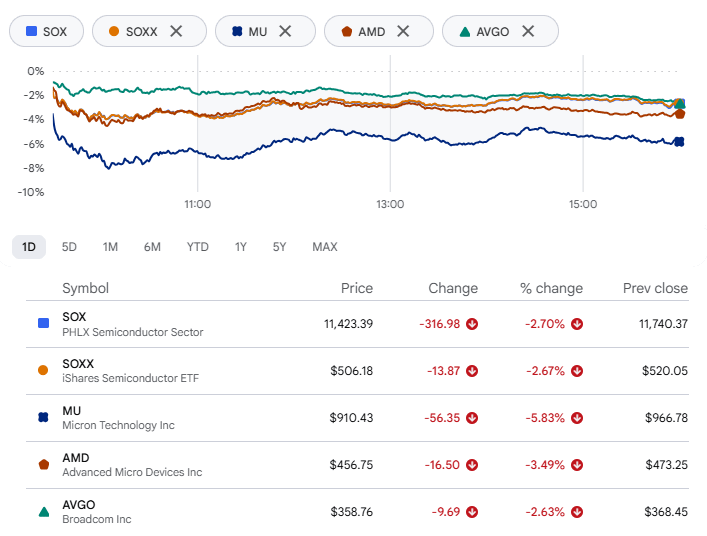
Task: Click 'Micron Technology Inc' name
Action: pos(118,425)
